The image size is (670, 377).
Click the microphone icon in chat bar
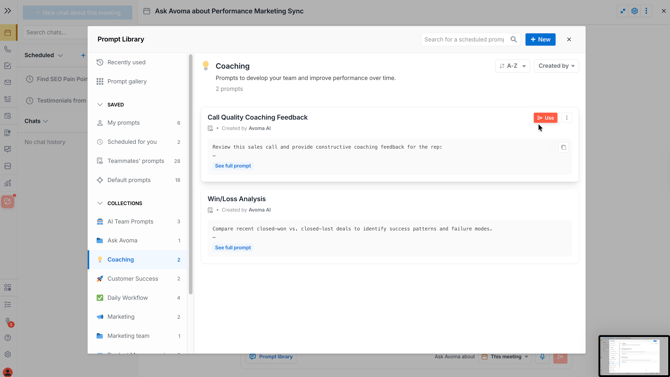[x=542, y=356]
